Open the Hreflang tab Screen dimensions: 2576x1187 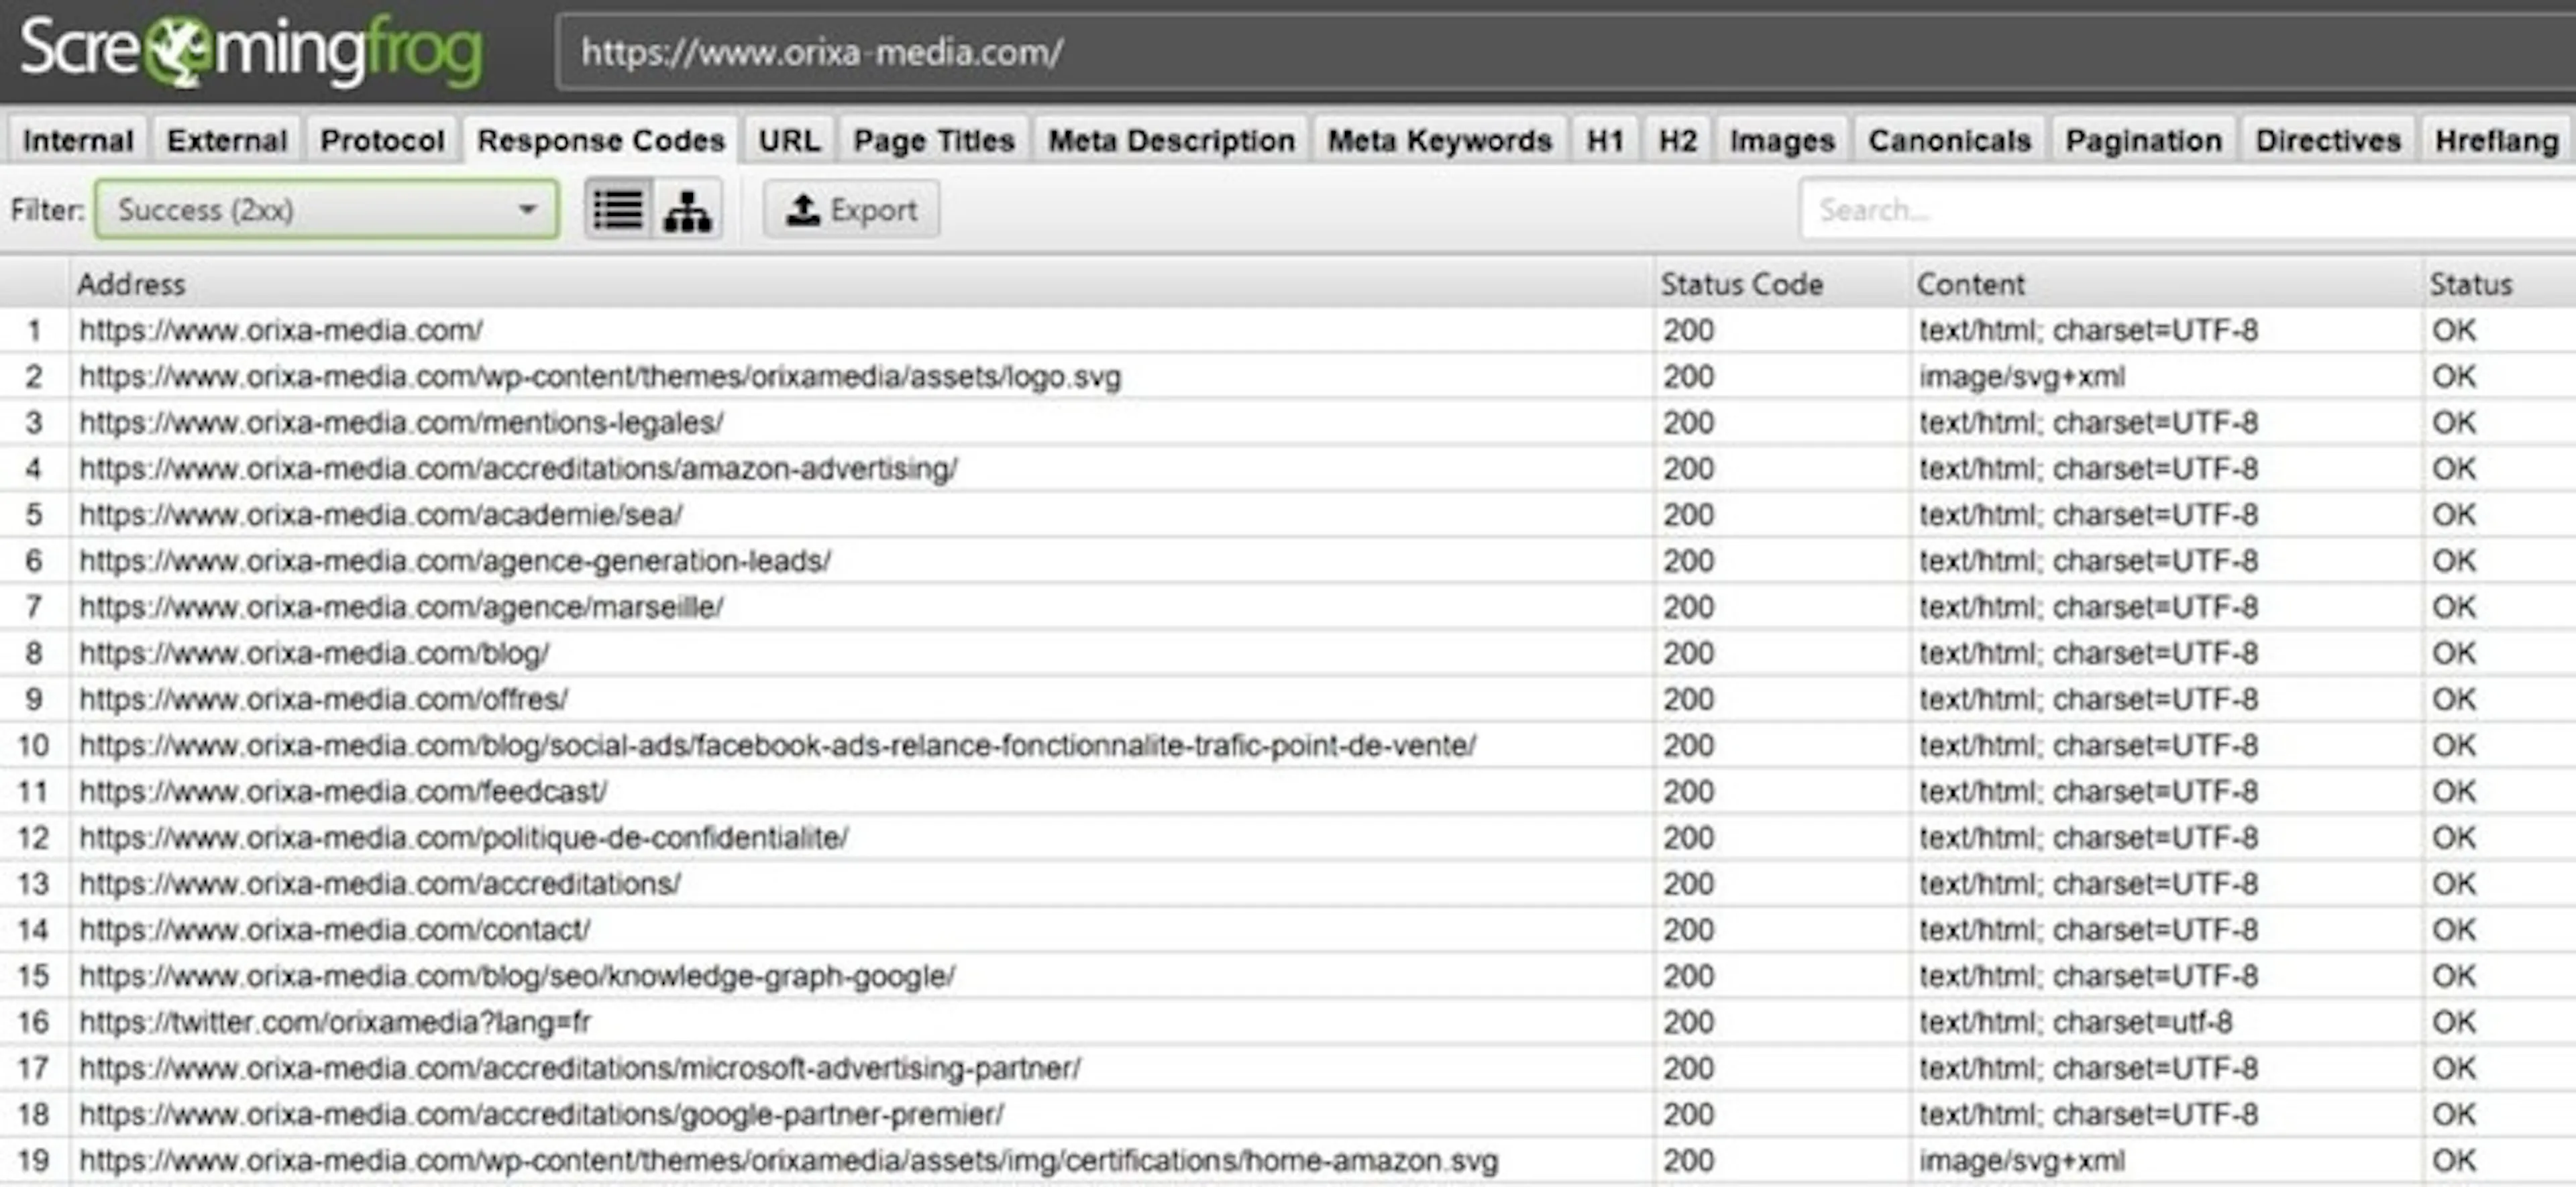2494,140
